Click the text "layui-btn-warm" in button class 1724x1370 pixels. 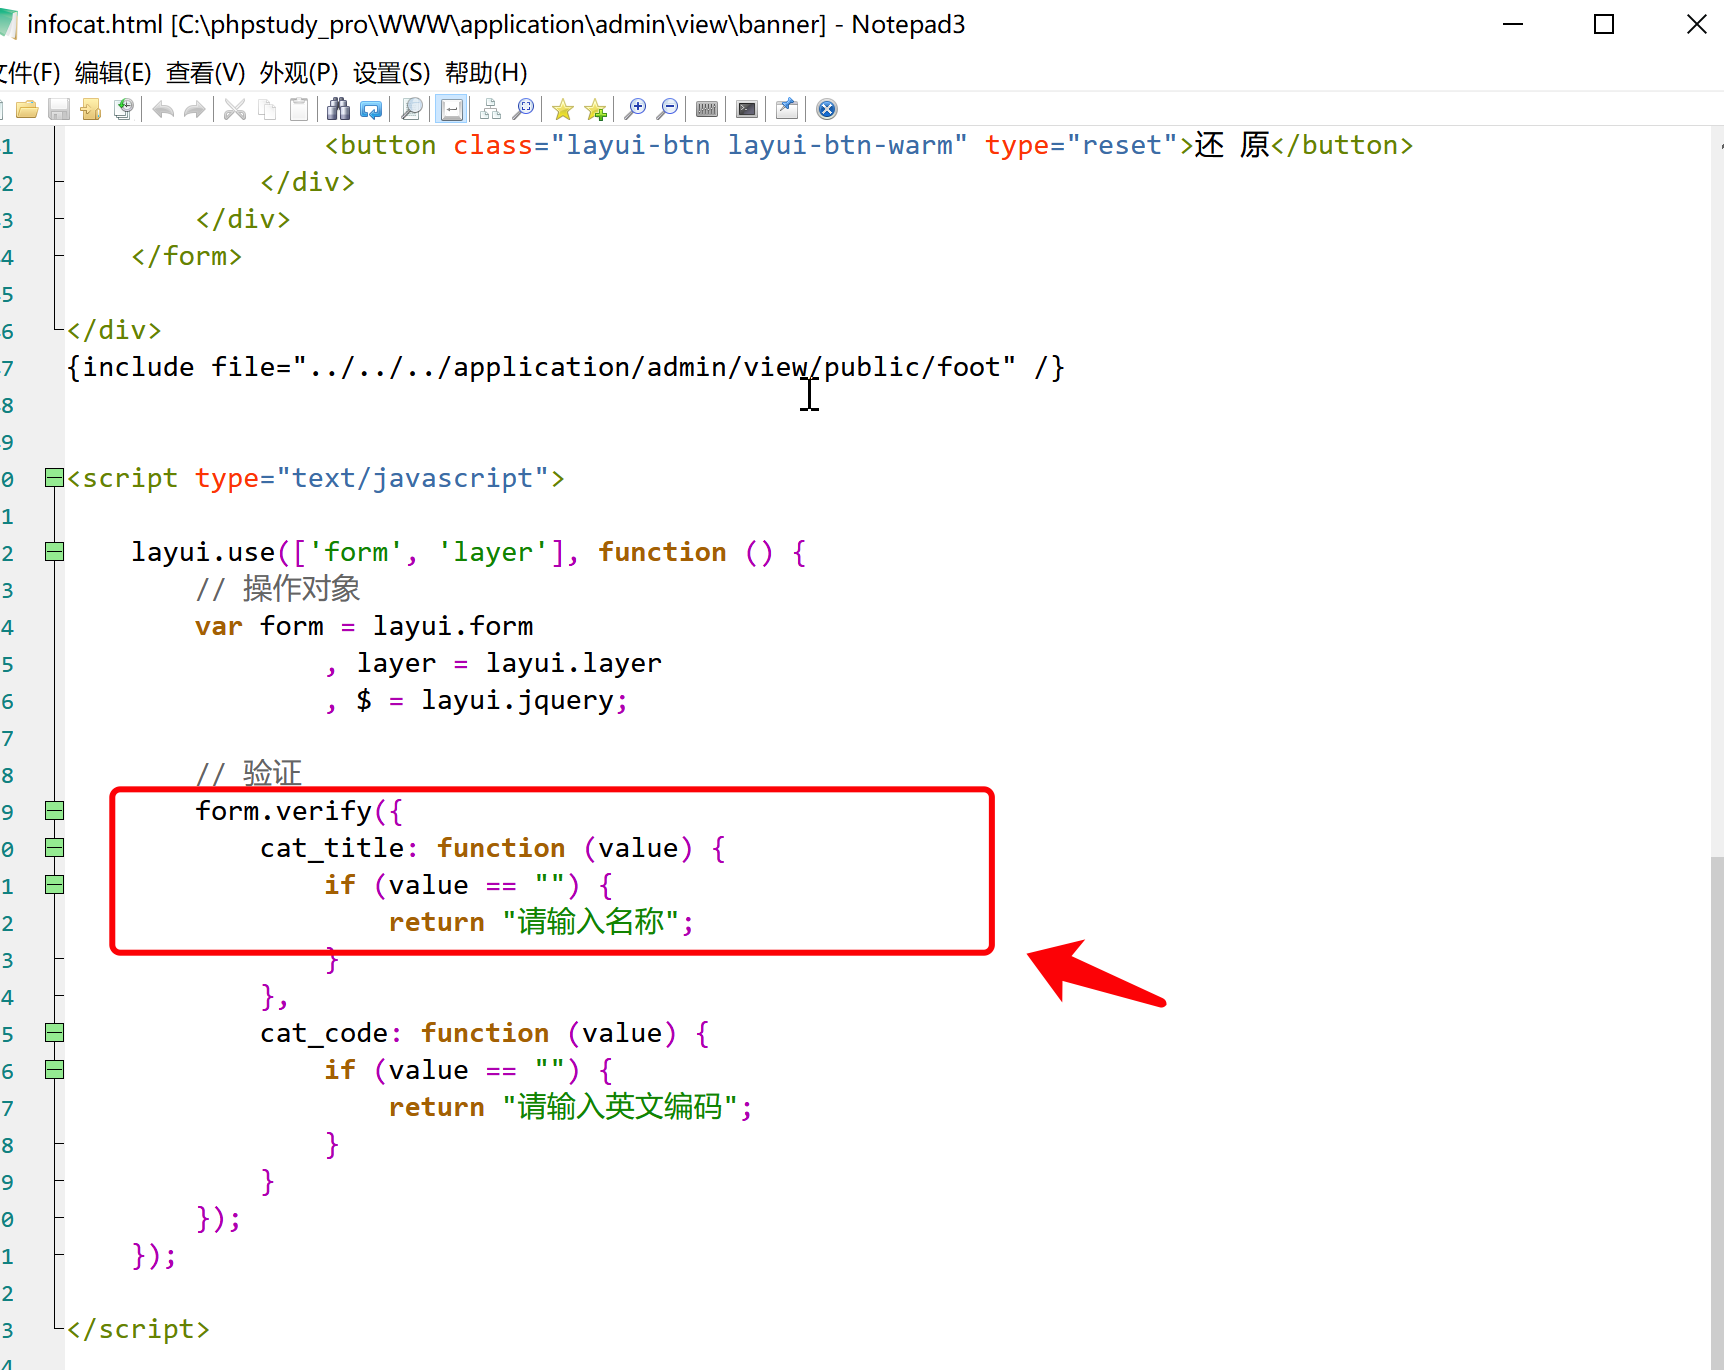840,145
